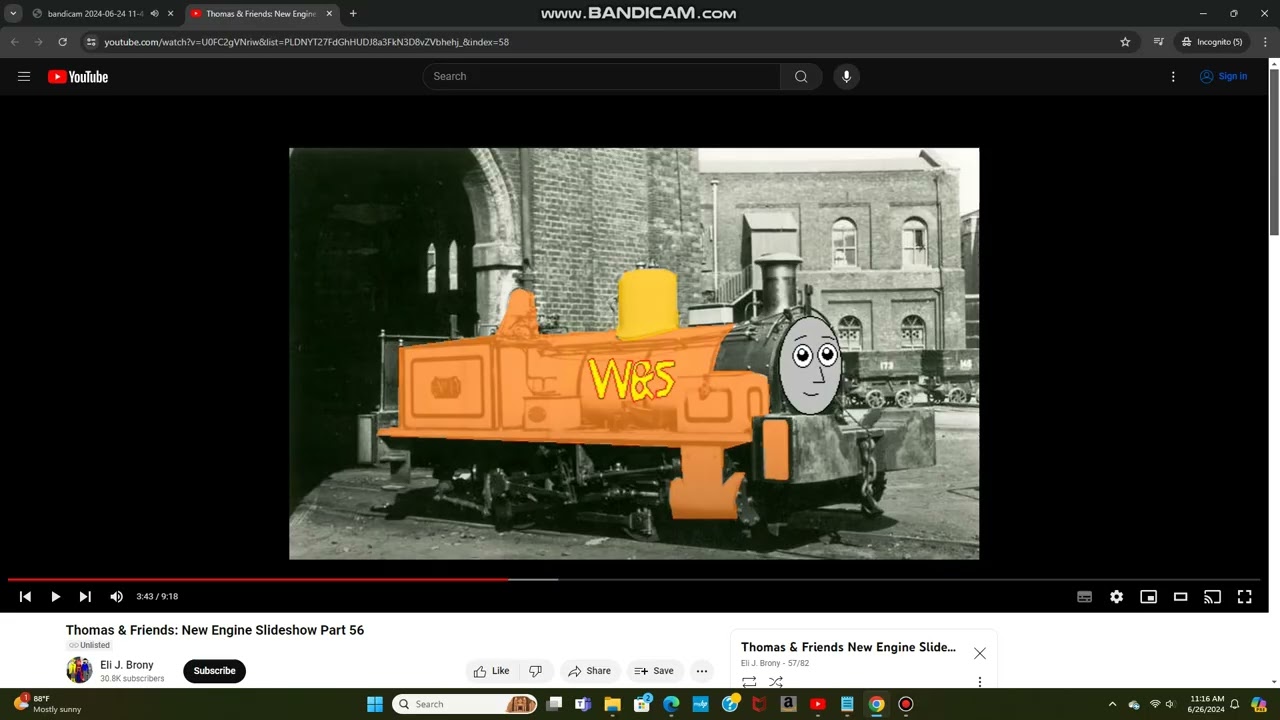Open the YouTube guide hamburger menu

tap(24, 76)
